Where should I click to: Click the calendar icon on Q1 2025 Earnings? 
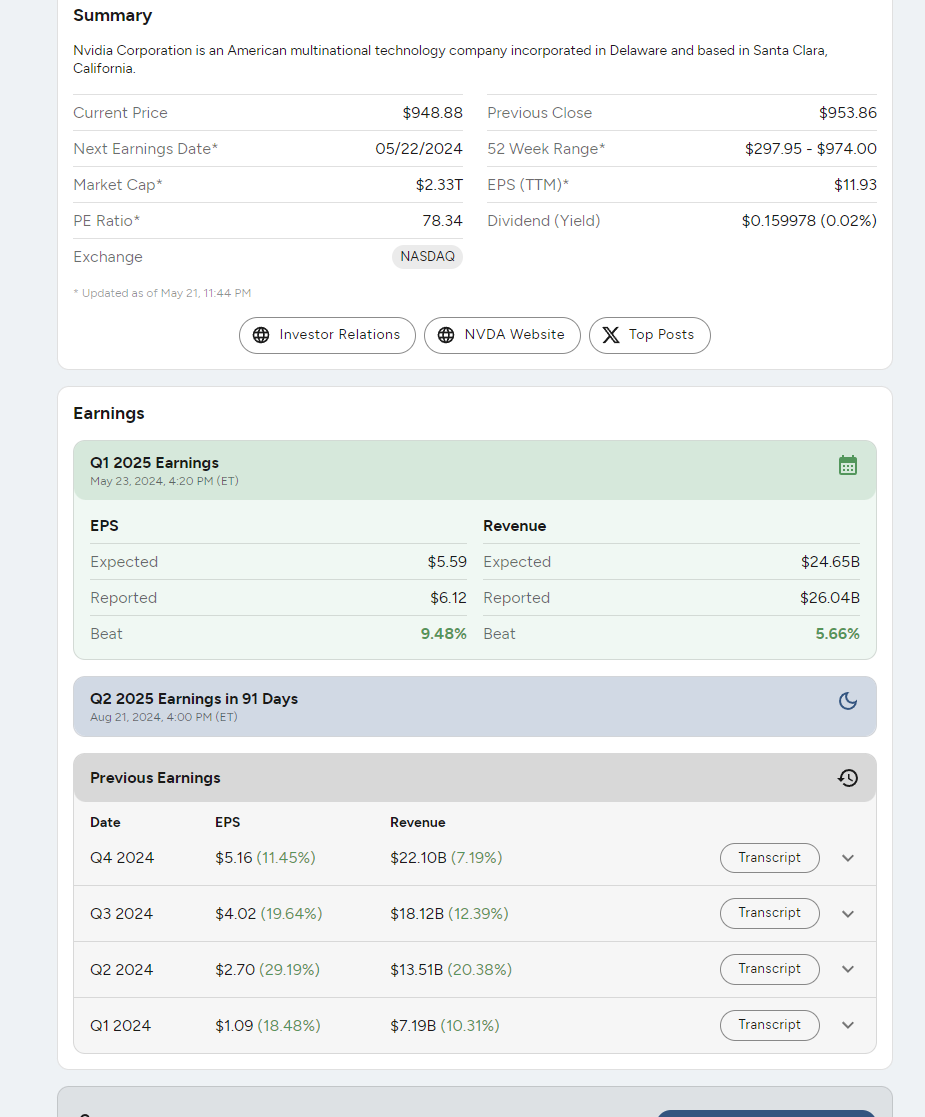tap(848, 465)
